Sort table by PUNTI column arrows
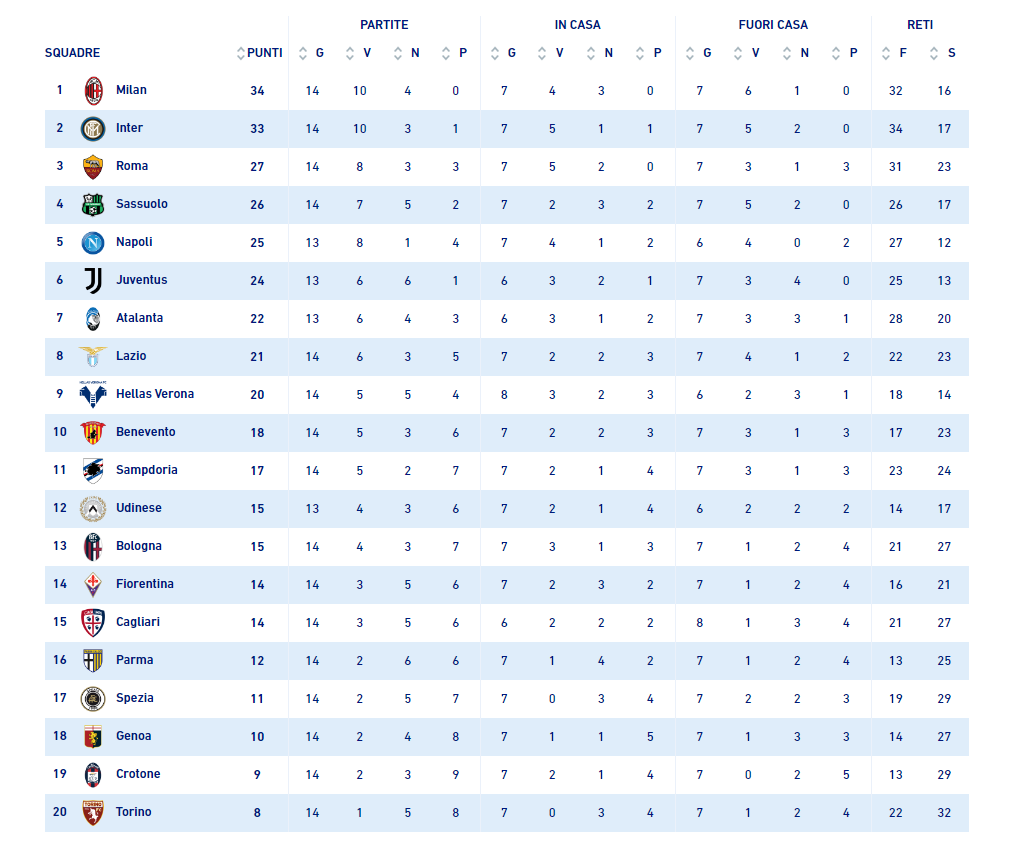Screen dimensions: 1009x856 (241, 53)
